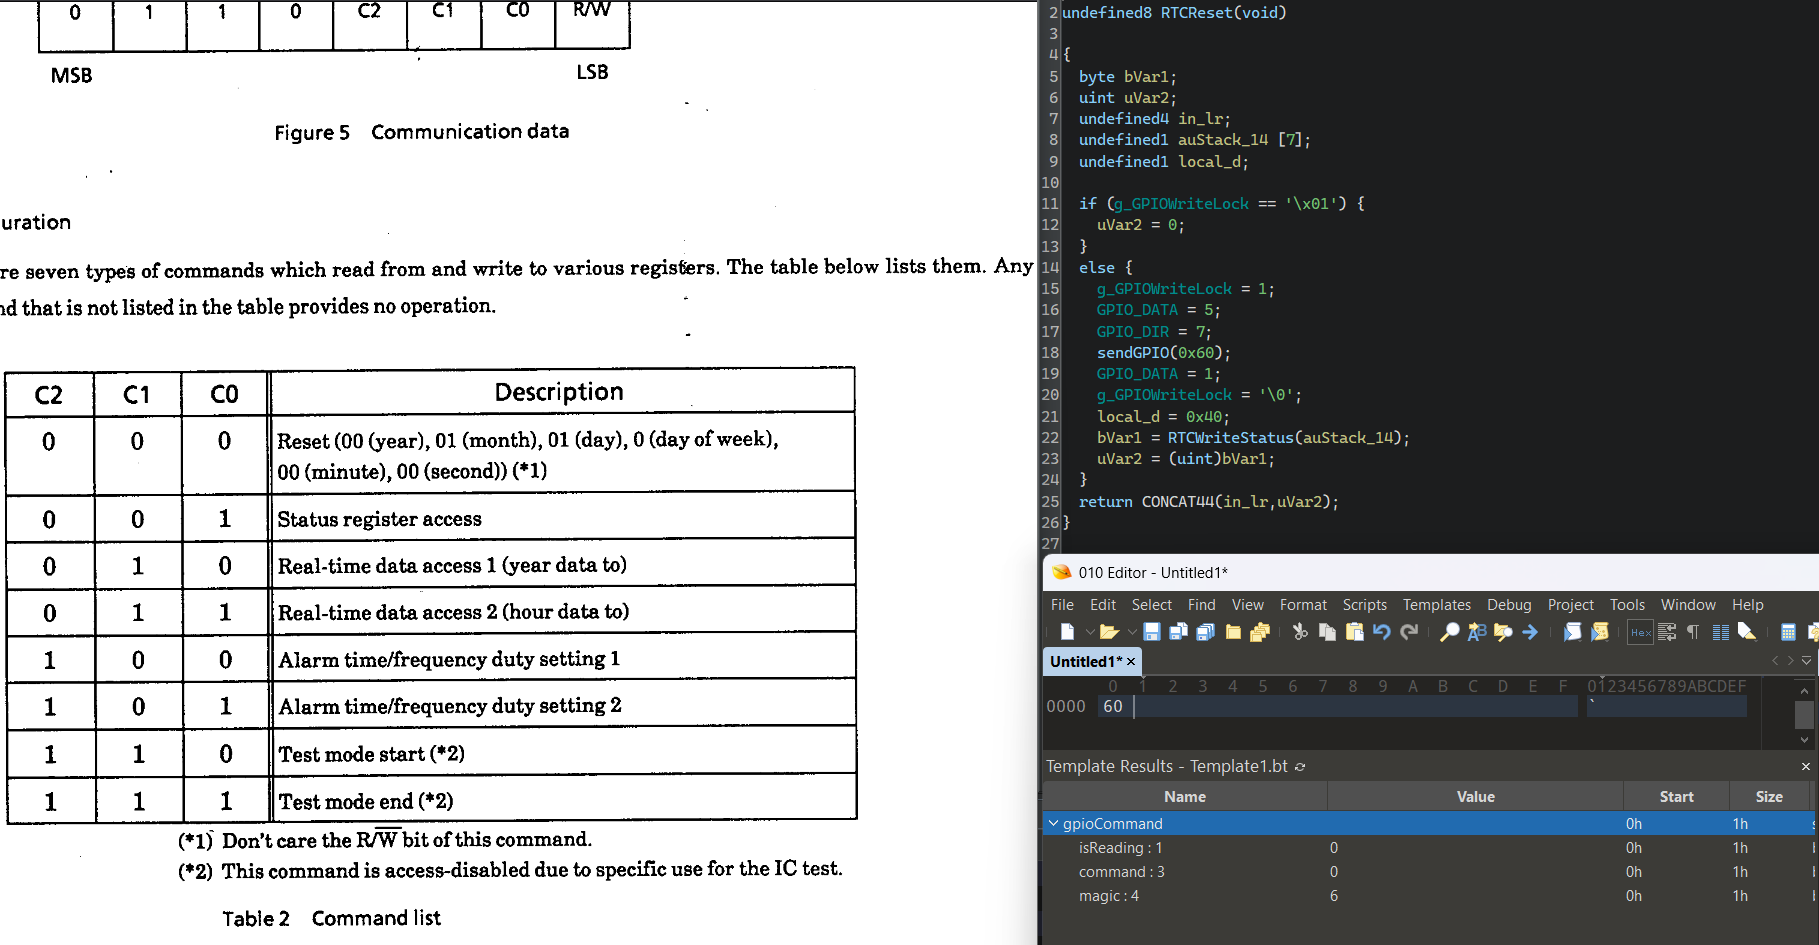Open the View menu
Image resolution: width=1819 pixels, height=945 pixels.
(1248, 604)
